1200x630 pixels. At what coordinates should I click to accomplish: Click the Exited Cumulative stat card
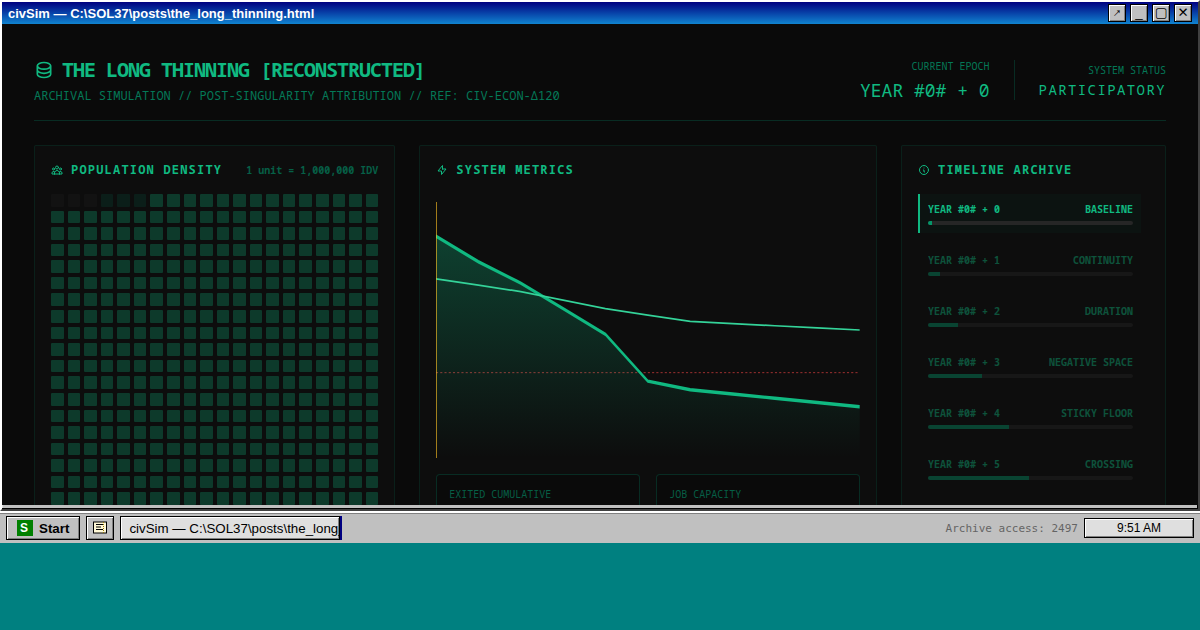tap(537, 490)
